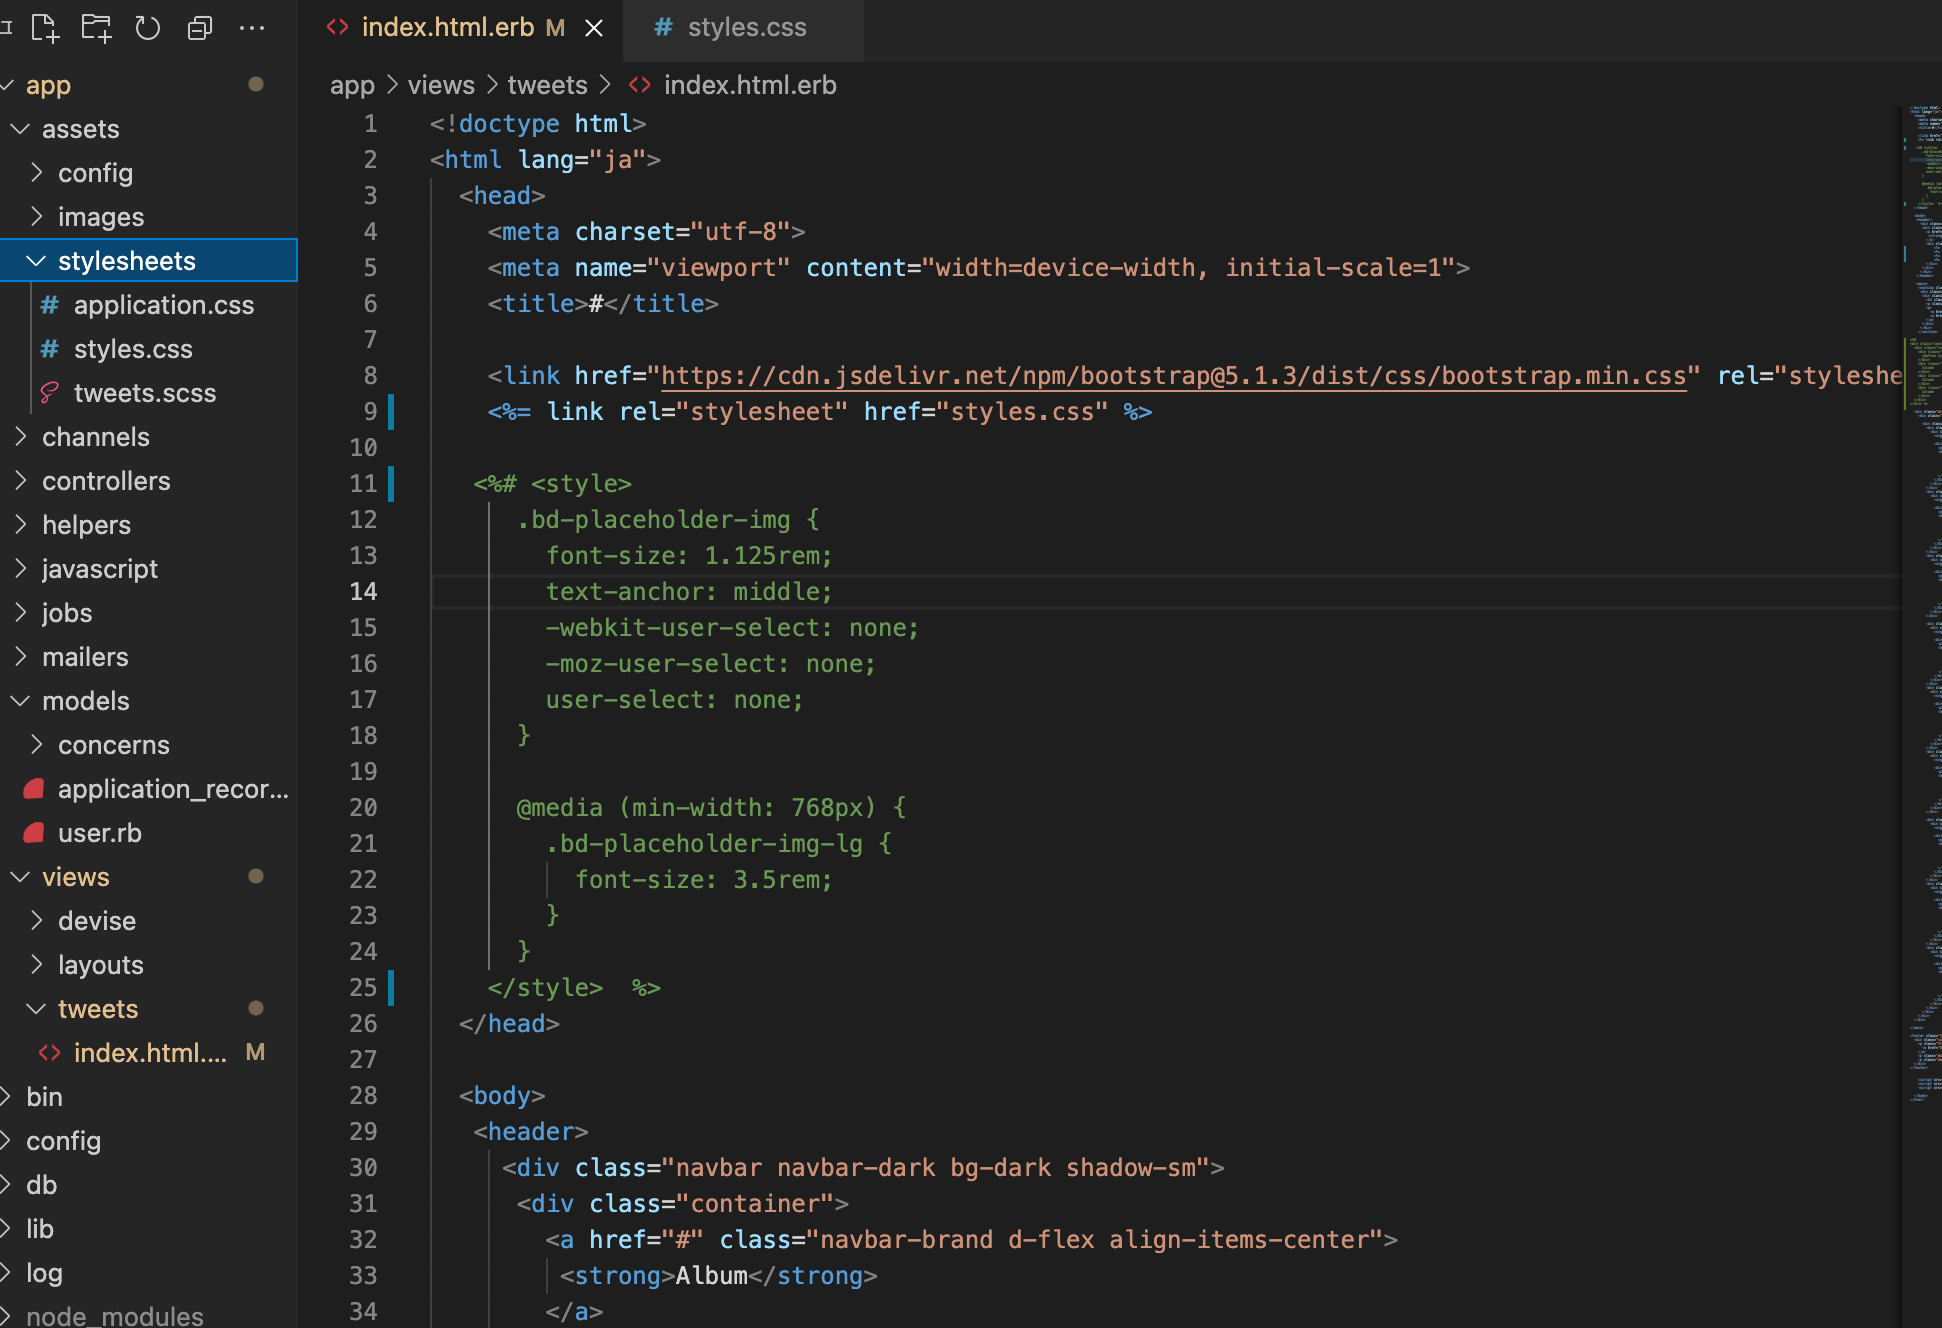Click the Album strong text line
Image resolution: width=1942 pixels, height=1328 pixels.
click(718, 1276)
